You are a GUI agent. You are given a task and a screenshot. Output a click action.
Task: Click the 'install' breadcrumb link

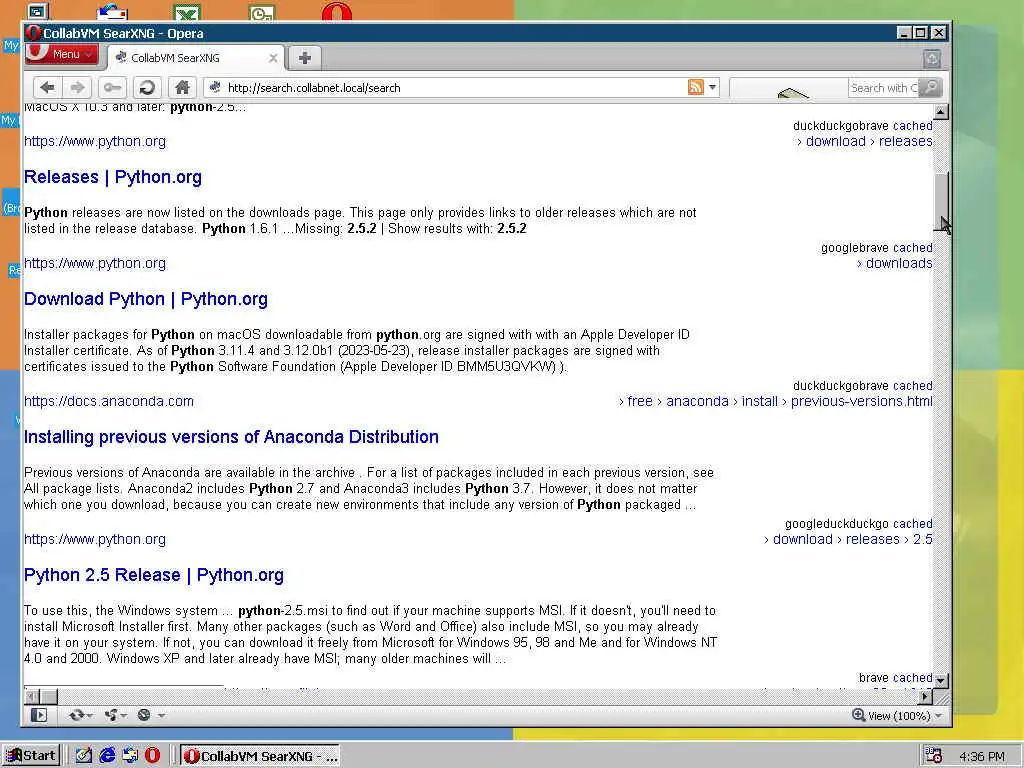pos(760,401)
